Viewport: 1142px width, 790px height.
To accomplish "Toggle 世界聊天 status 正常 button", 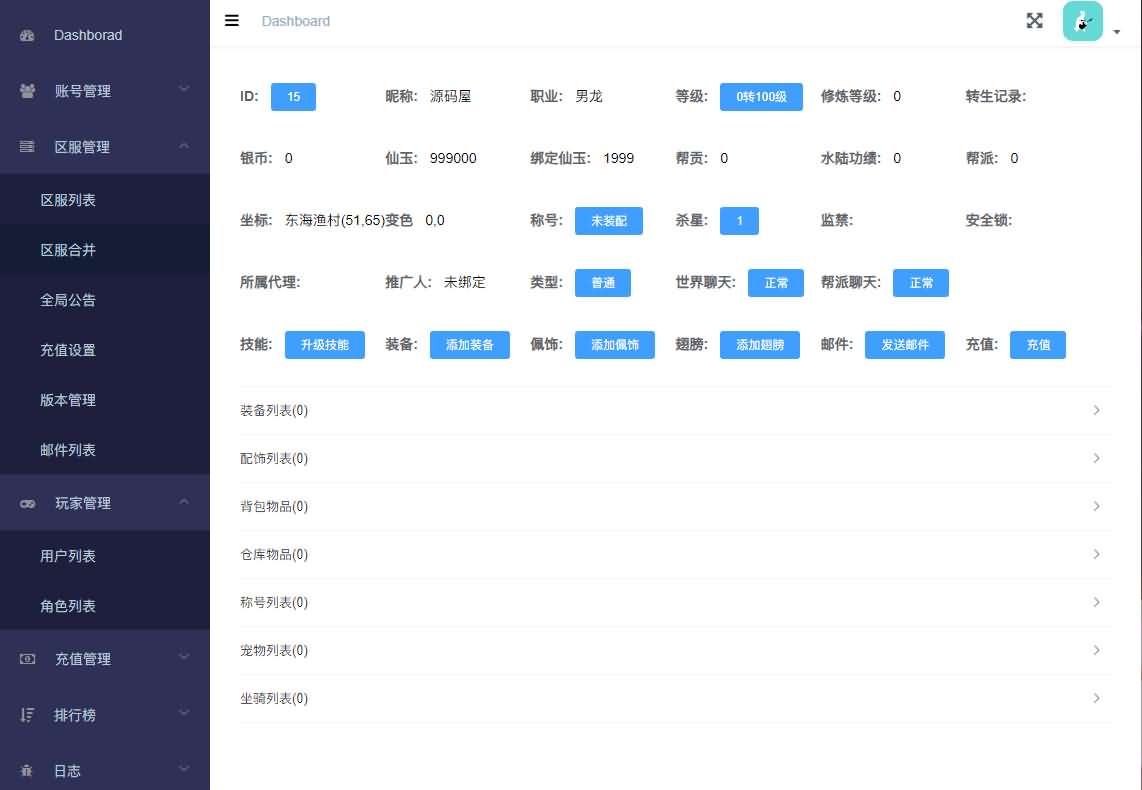I will (x=776, y=283).
